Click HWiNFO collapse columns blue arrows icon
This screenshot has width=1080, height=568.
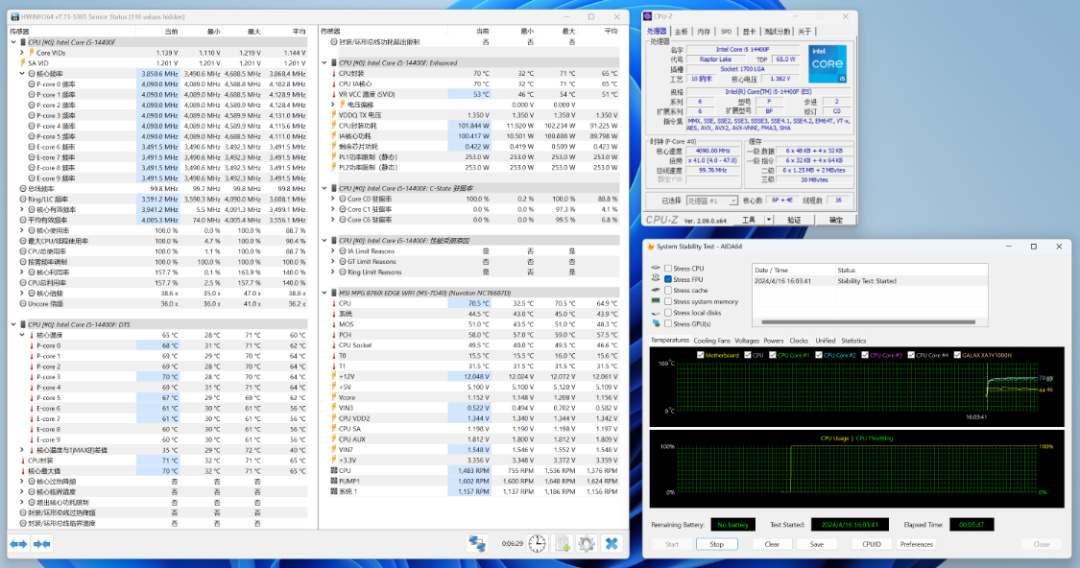click(41, 543)
